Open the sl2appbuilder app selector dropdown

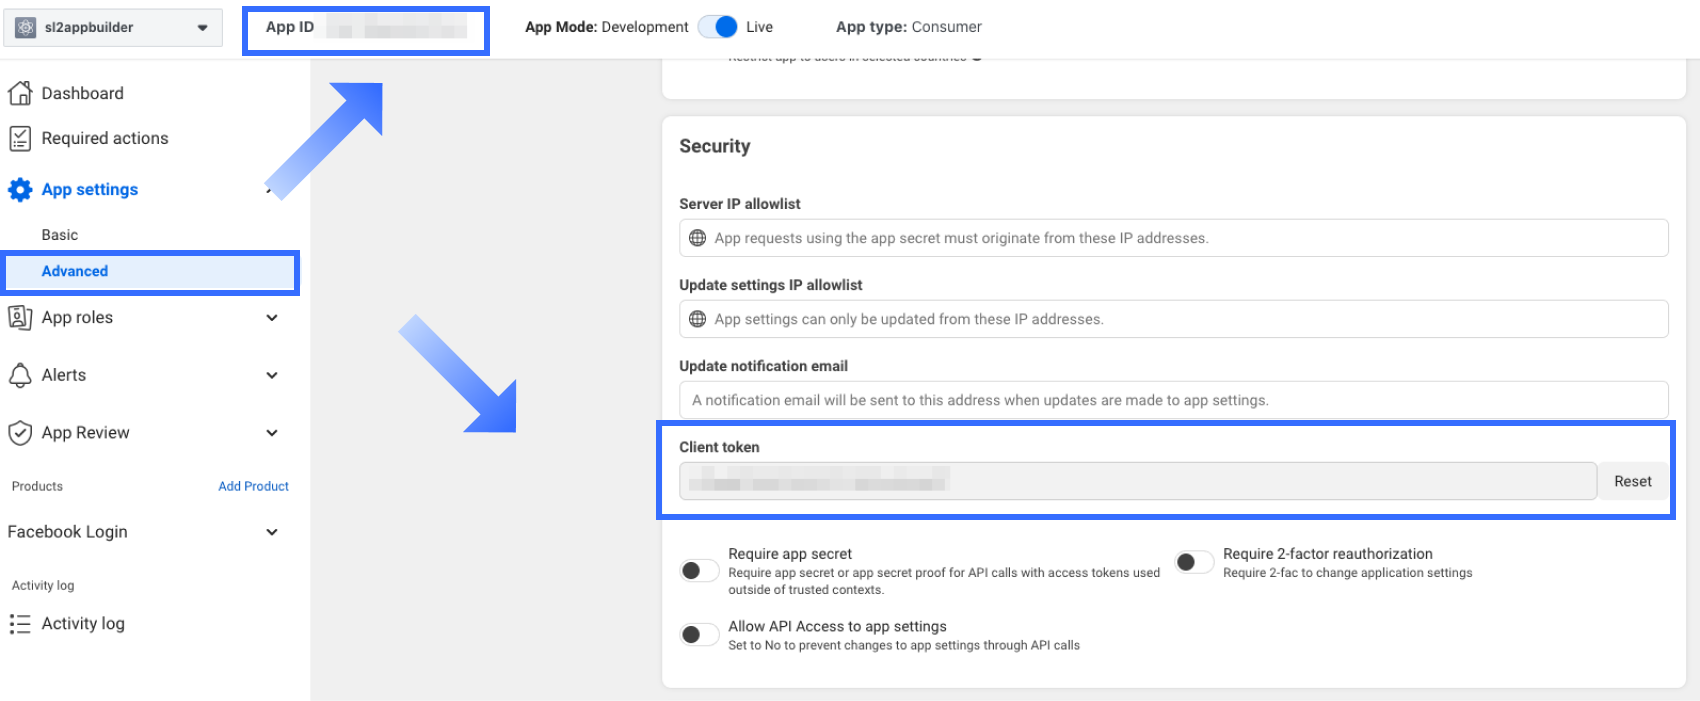coord(202,27)
